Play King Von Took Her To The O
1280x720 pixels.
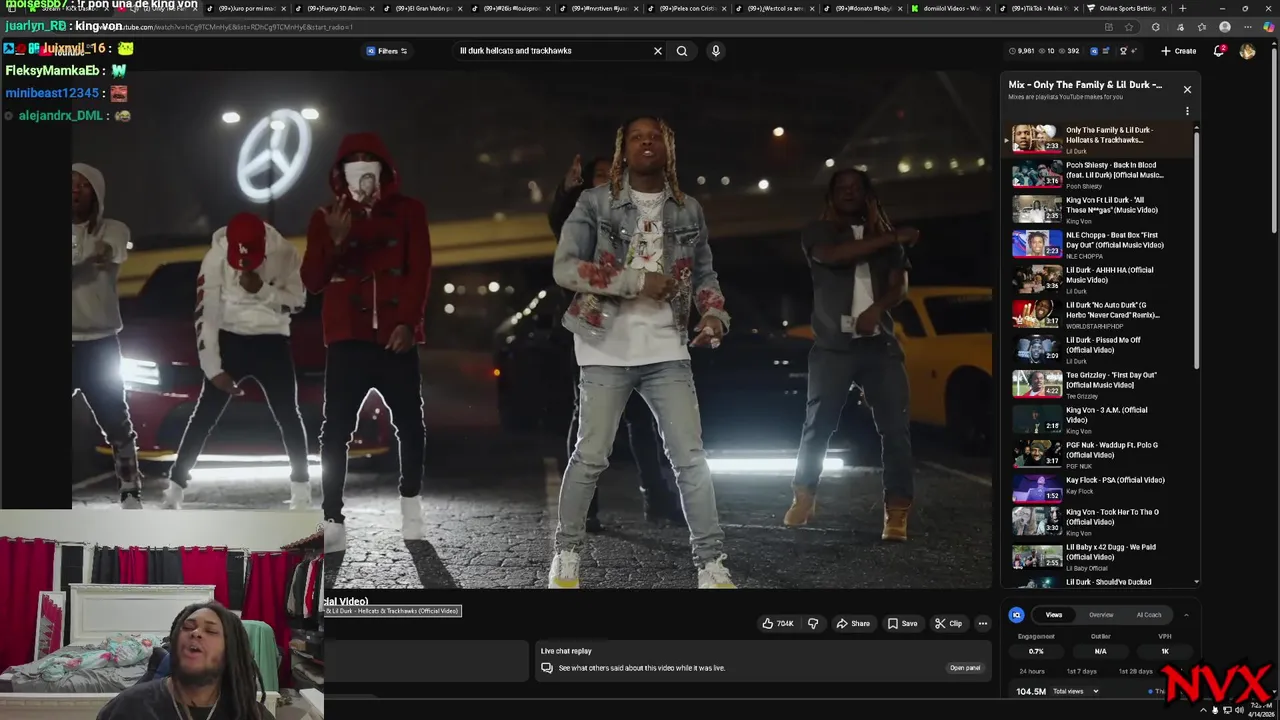pyautogui.click(x=1100, y=522)
